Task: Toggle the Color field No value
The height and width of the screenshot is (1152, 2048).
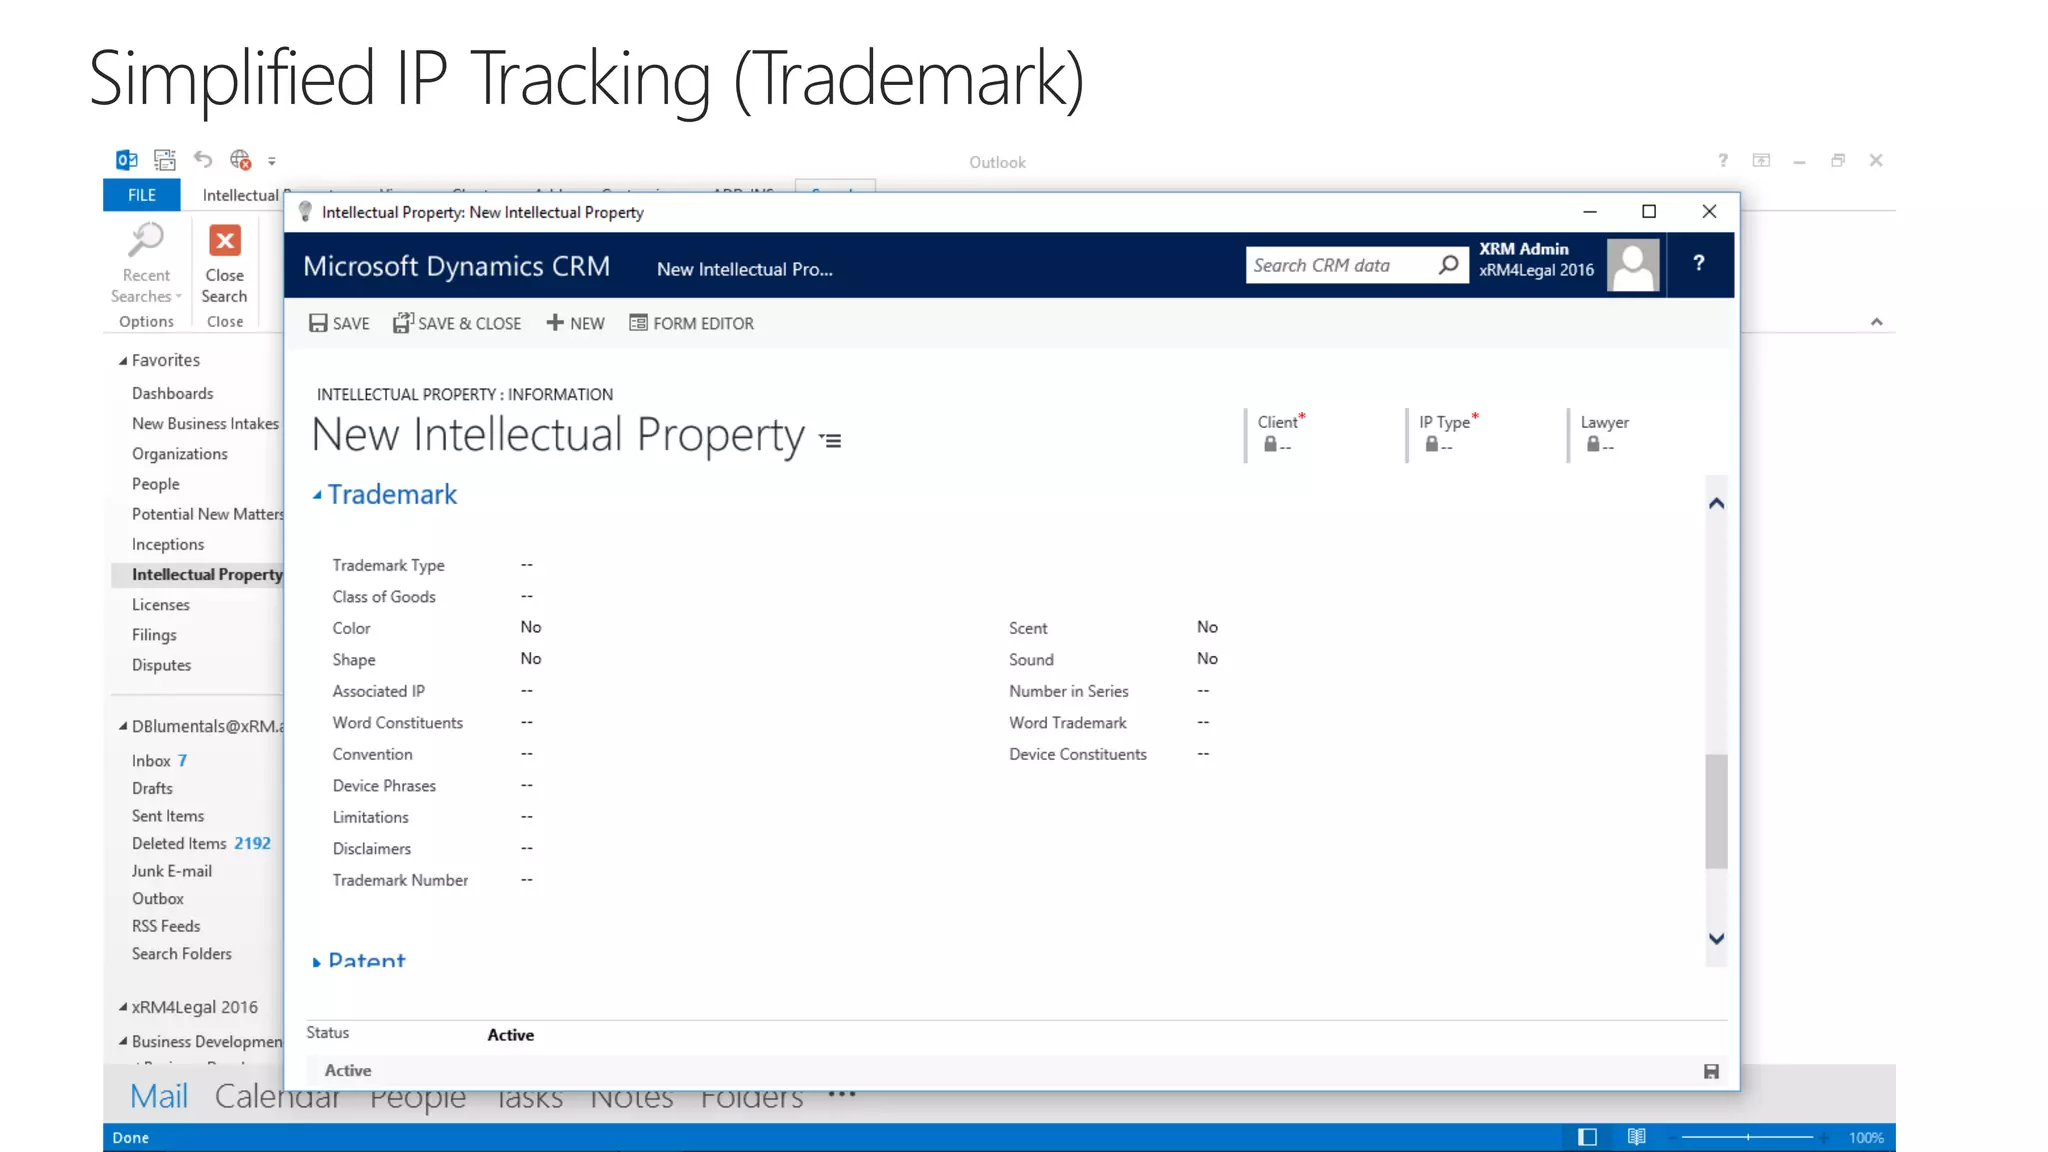Action: click(531, 627)
